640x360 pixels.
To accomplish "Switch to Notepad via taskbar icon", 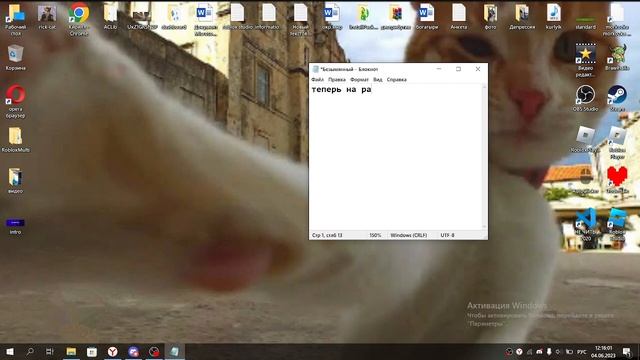I will click(174, 351).
